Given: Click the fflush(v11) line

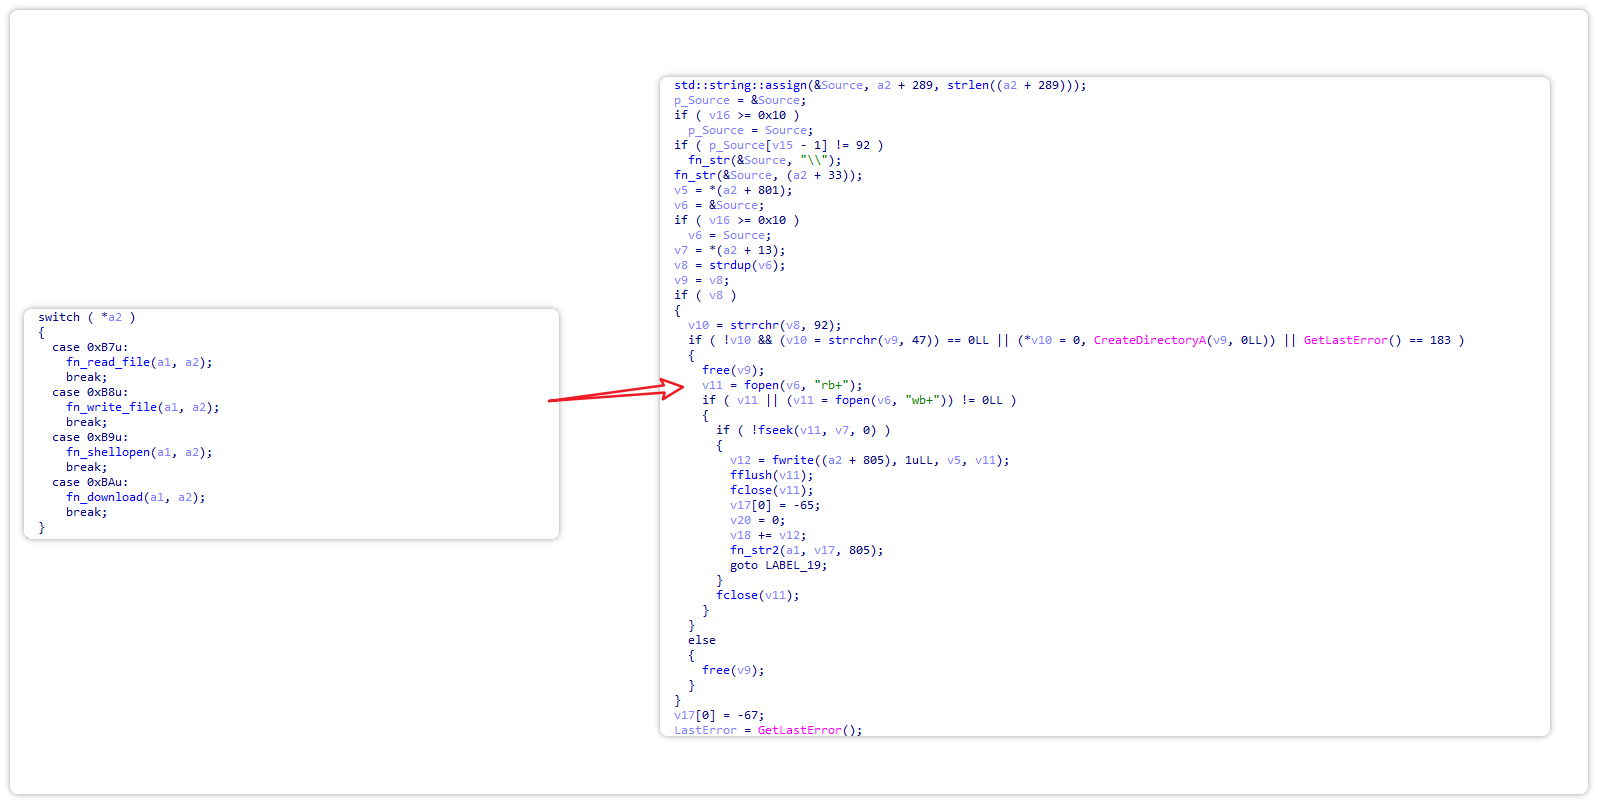Looking at the screenshot, I should (771, 475).
